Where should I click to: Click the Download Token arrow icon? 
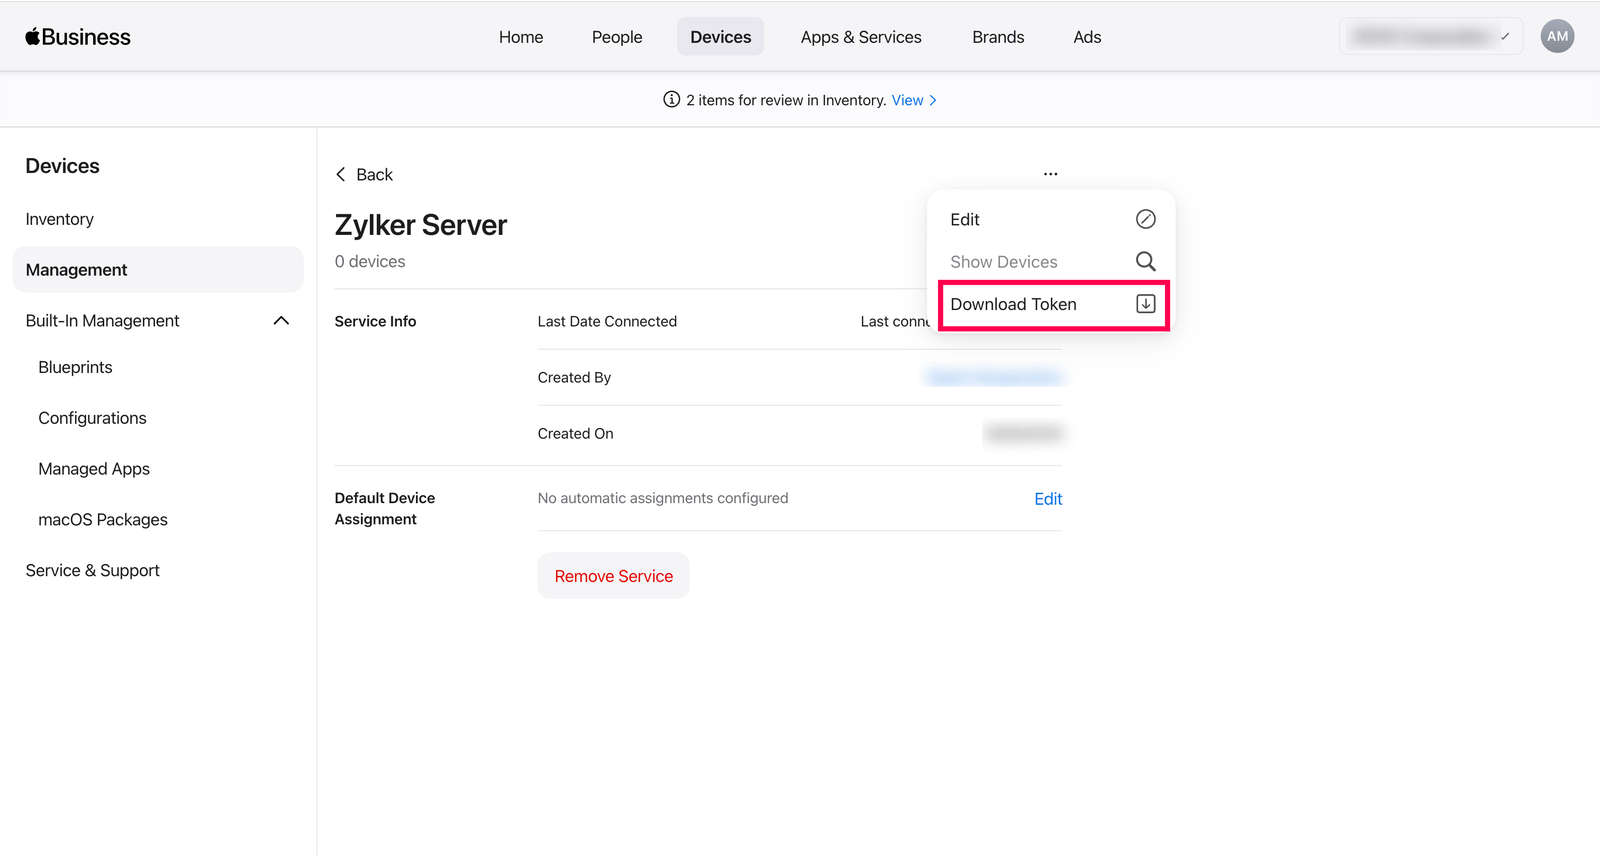point(1146,304)
